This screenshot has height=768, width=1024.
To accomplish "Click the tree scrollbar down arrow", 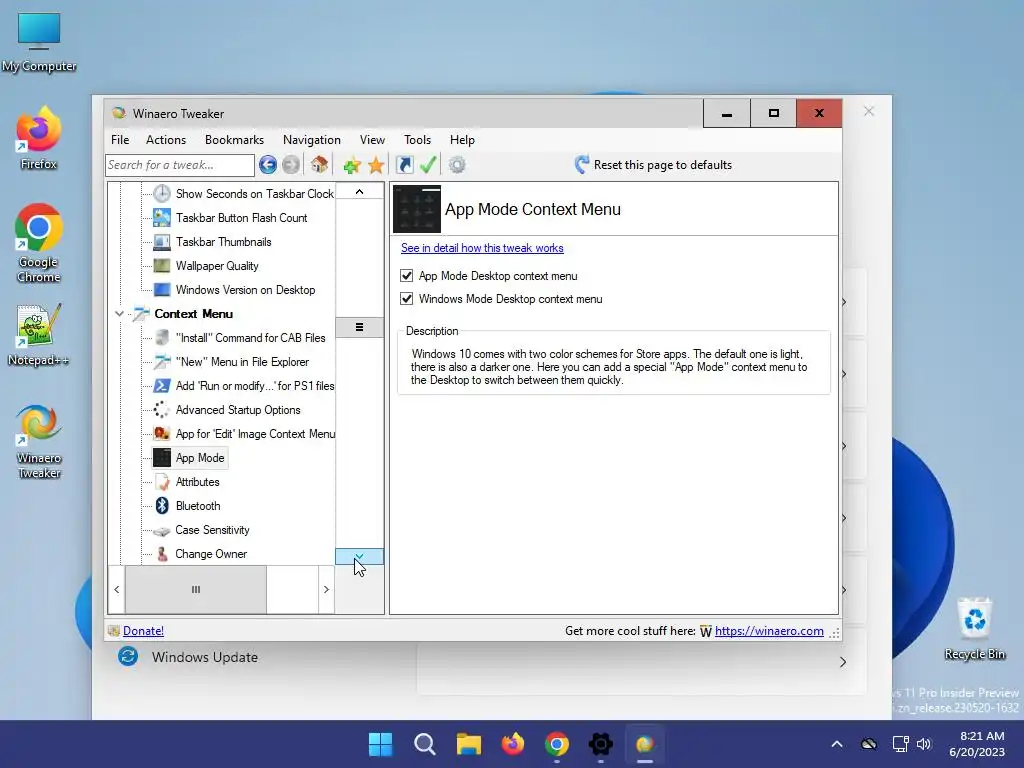I will coord(359,556).
